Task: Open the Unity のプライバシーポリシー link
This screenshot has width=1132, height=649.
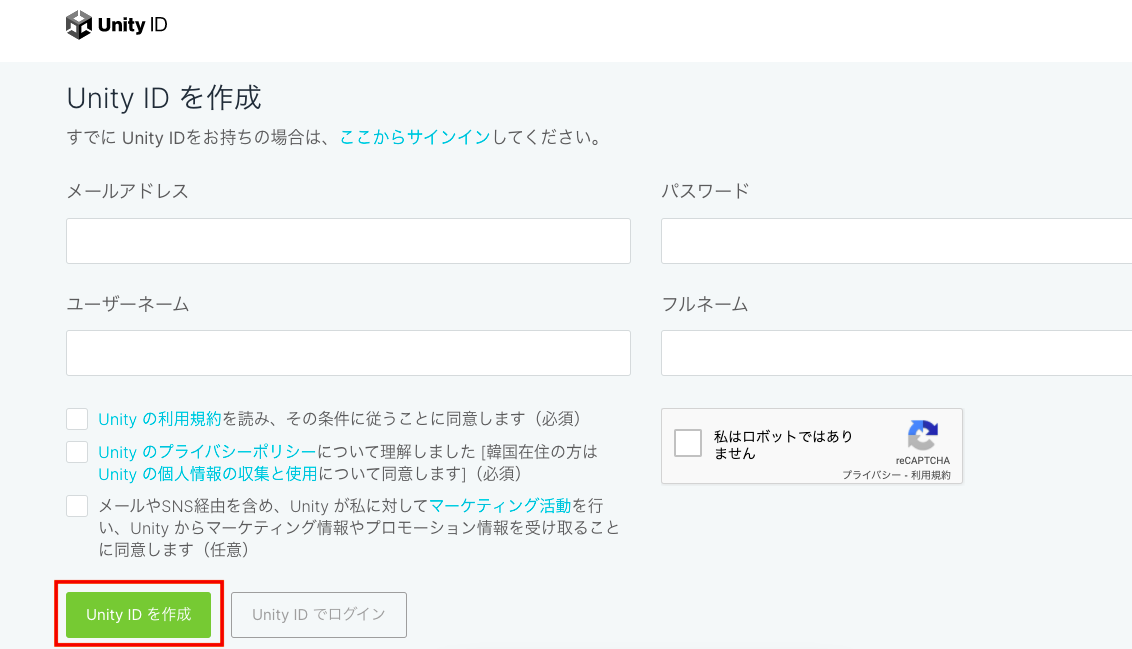Action: [x=207, y=452]
